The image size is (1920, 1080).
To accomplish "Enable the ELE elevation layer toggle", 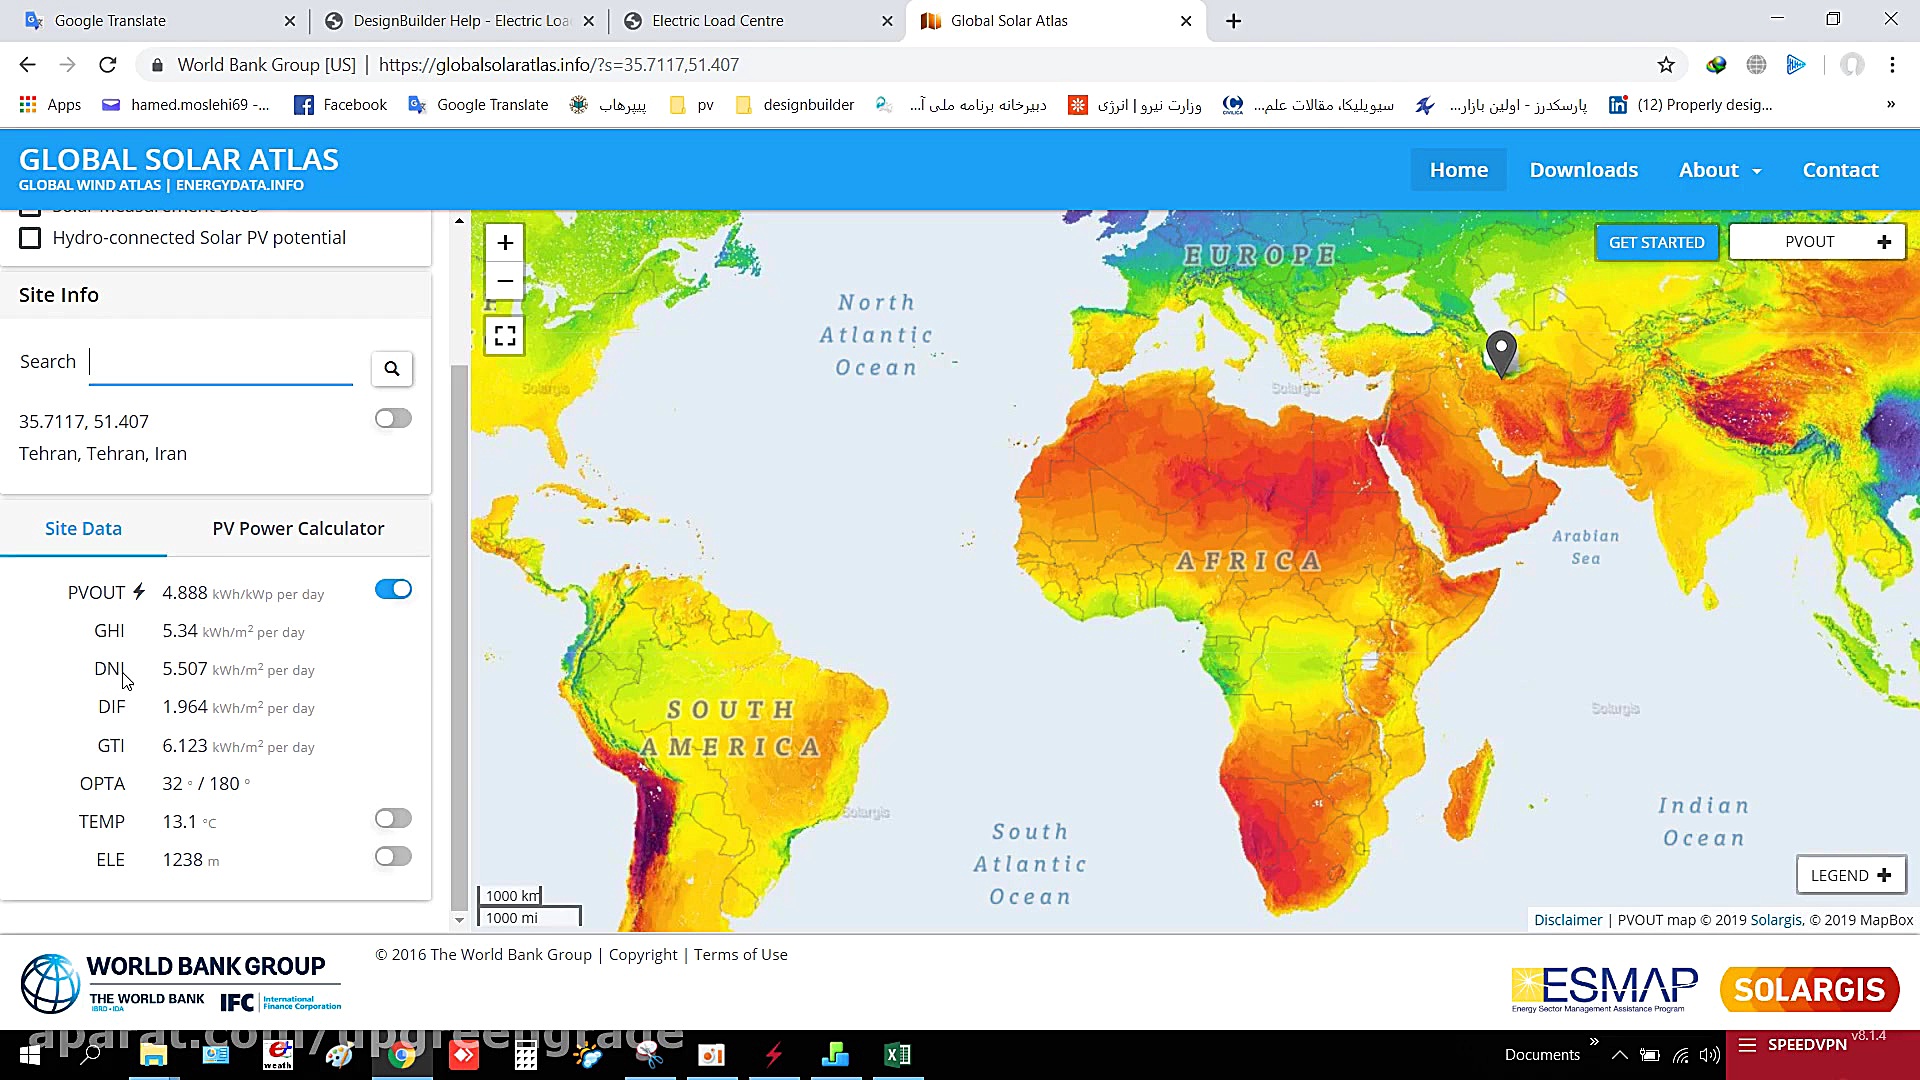I will [x=393, y=857].
